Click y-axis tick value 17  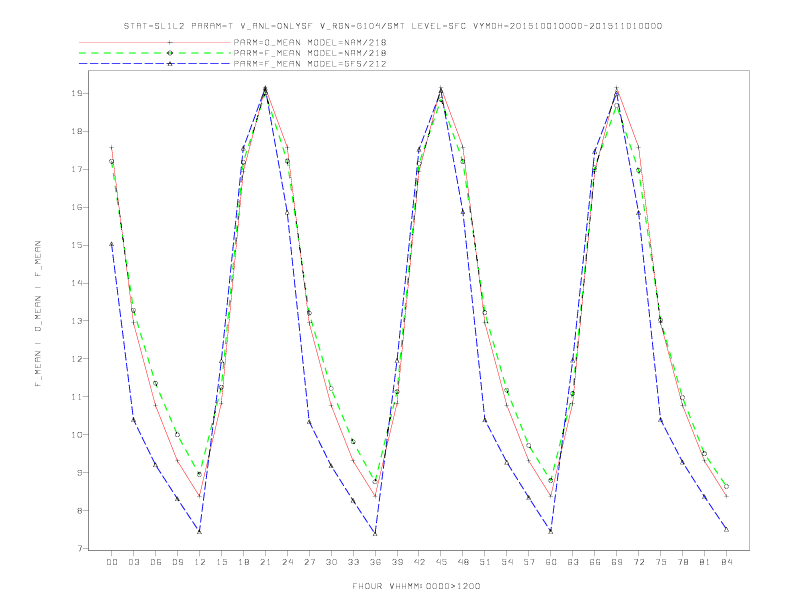click(x=77, y=169)
